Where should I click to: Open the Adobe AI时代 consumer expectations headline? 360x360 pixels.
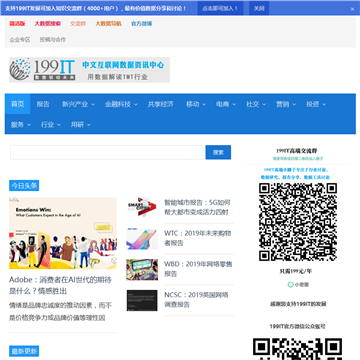pyautogui.click(x=60, y=285)
